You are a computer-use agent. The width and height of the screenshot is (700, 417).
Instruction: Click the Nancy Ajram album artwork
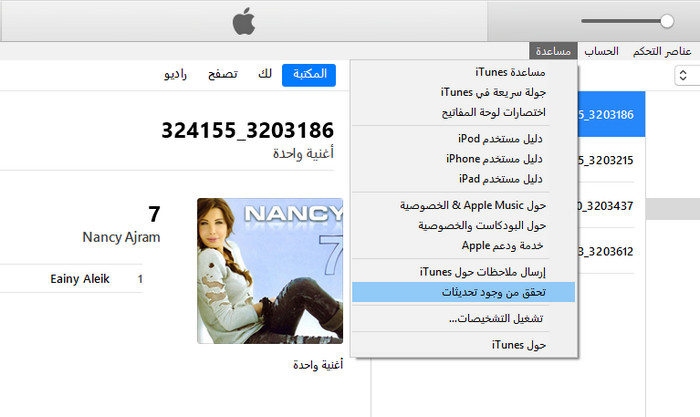point(270,271)
